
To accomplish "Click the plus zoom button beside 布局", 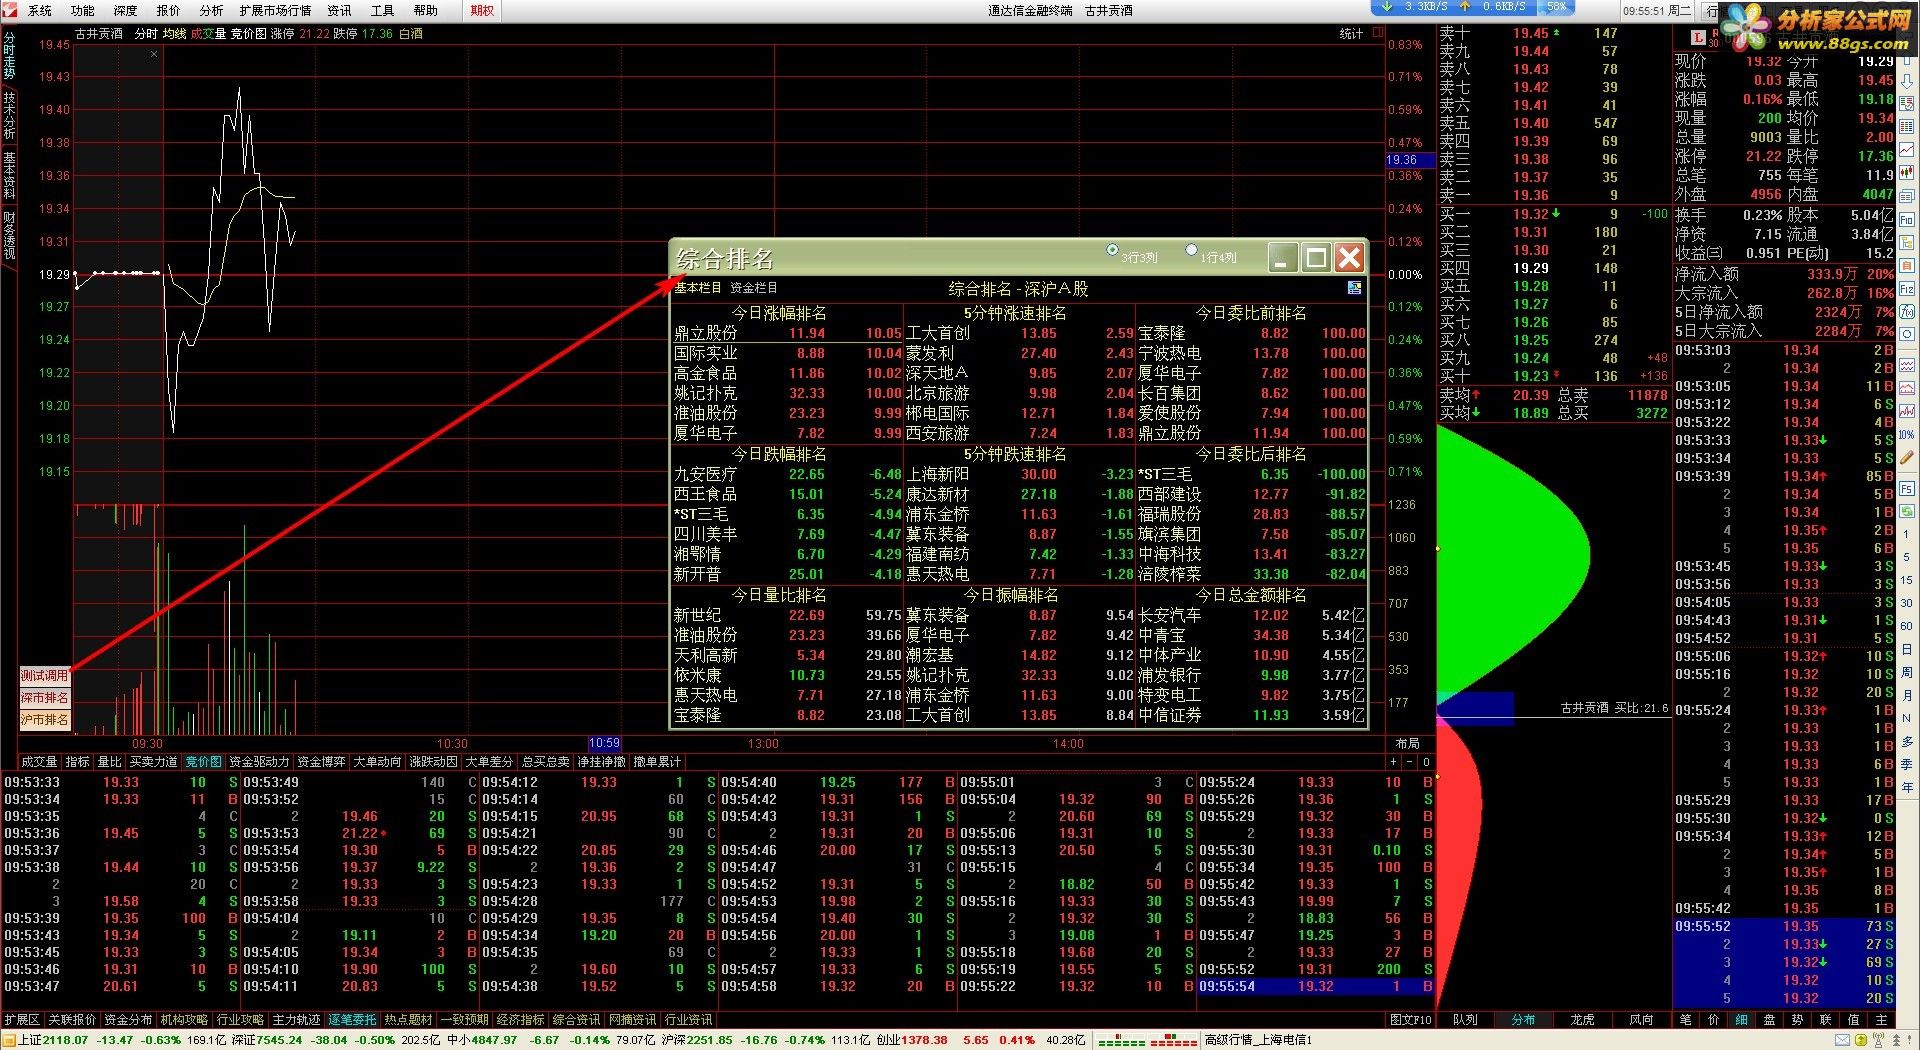I will (1395, 762).
